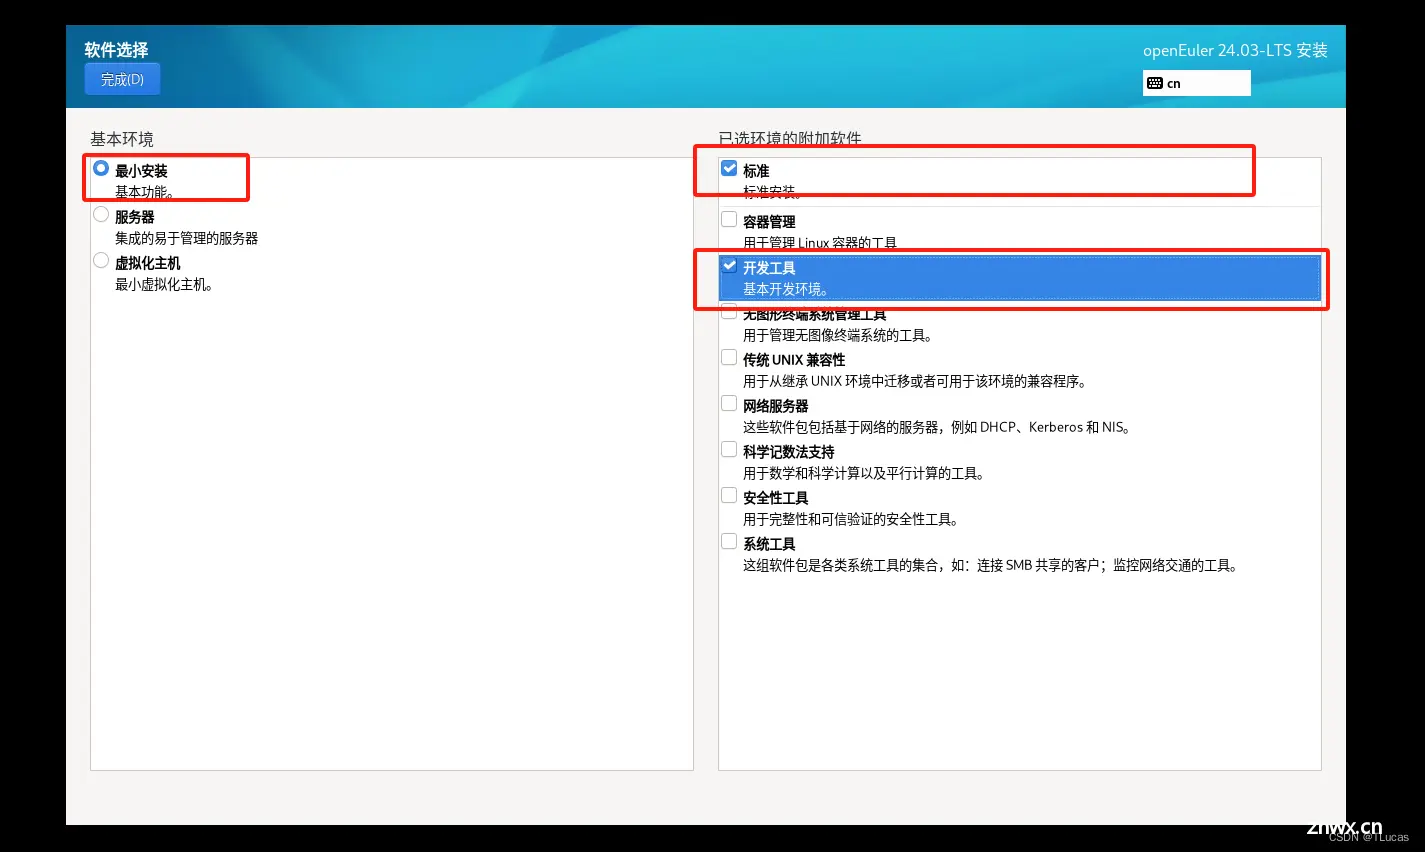Enable the 无图形终端系统管理工具 checkbox

coord(729,311)
